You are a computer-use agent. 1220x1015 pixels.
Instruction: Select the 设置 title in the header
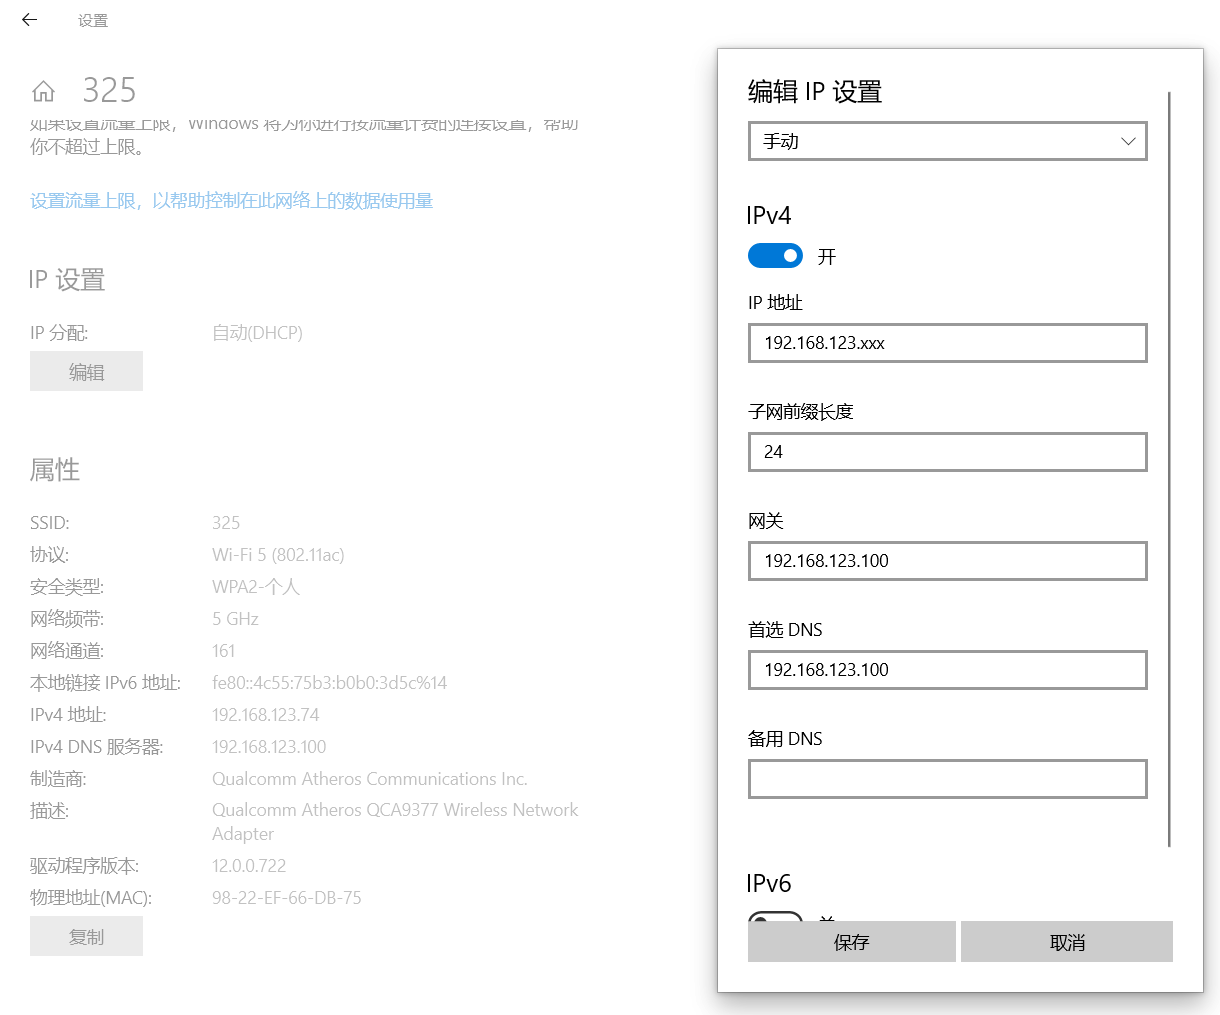[92, 19]
